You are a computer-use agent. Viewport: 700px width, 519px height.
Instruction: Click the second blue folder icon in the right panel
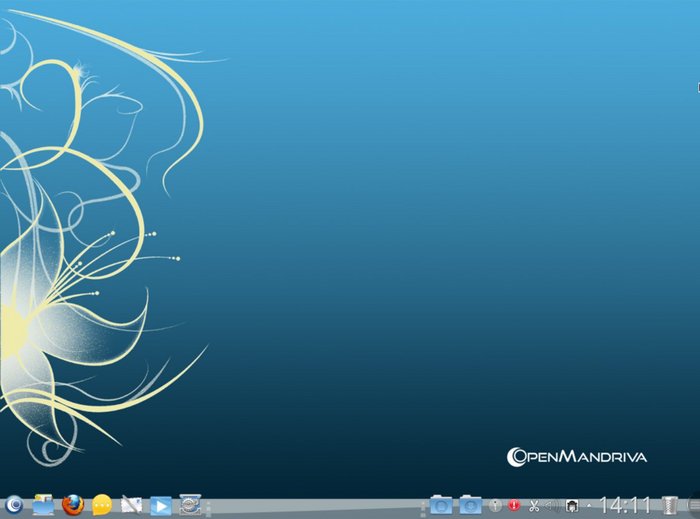click(x=470, y=506)
